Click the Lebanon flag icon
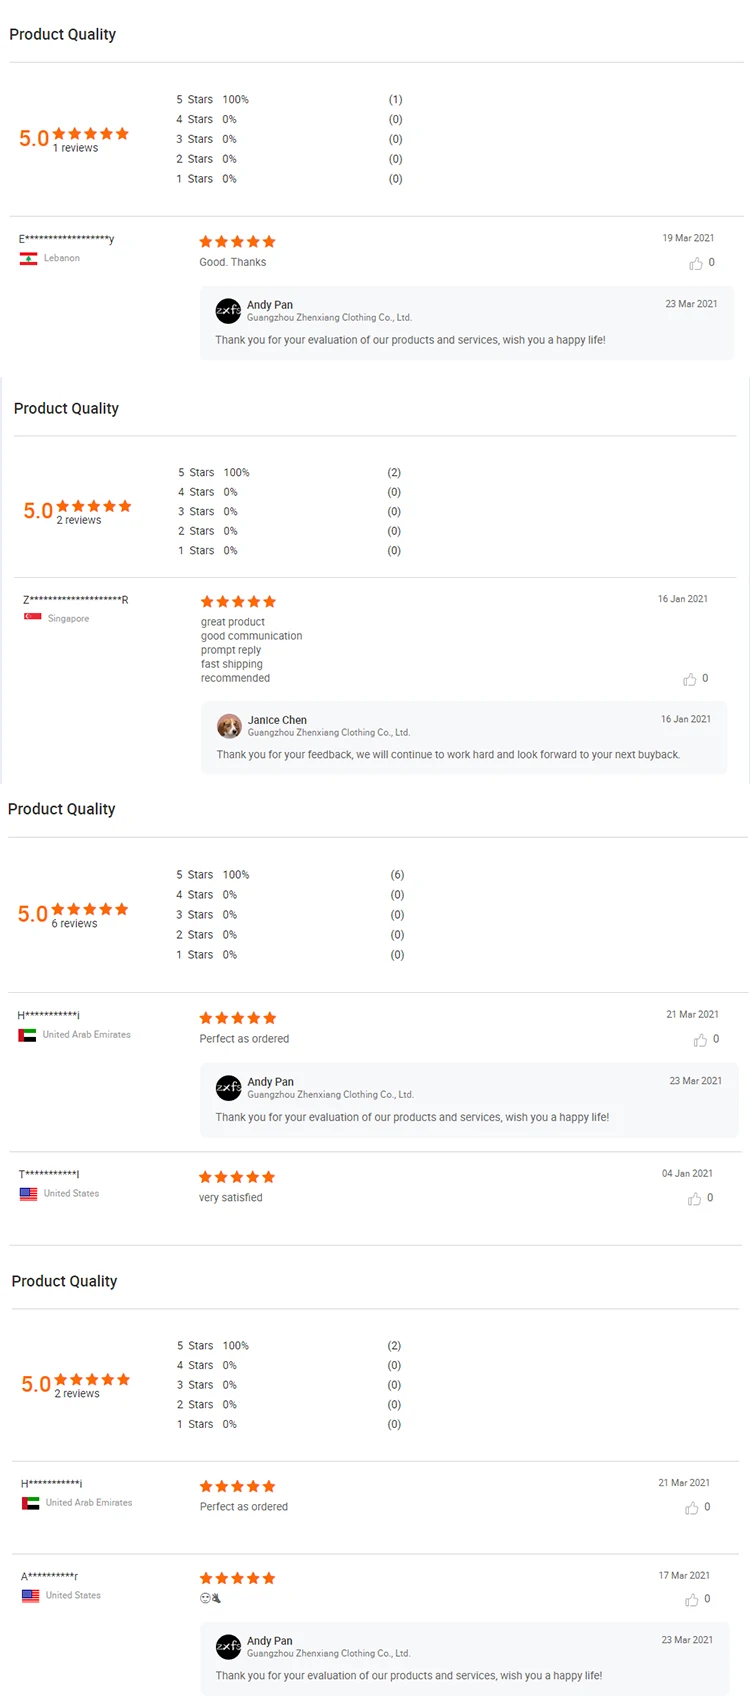The width and height of the screenshot is (750, 1707). click(x=29, y=258)
